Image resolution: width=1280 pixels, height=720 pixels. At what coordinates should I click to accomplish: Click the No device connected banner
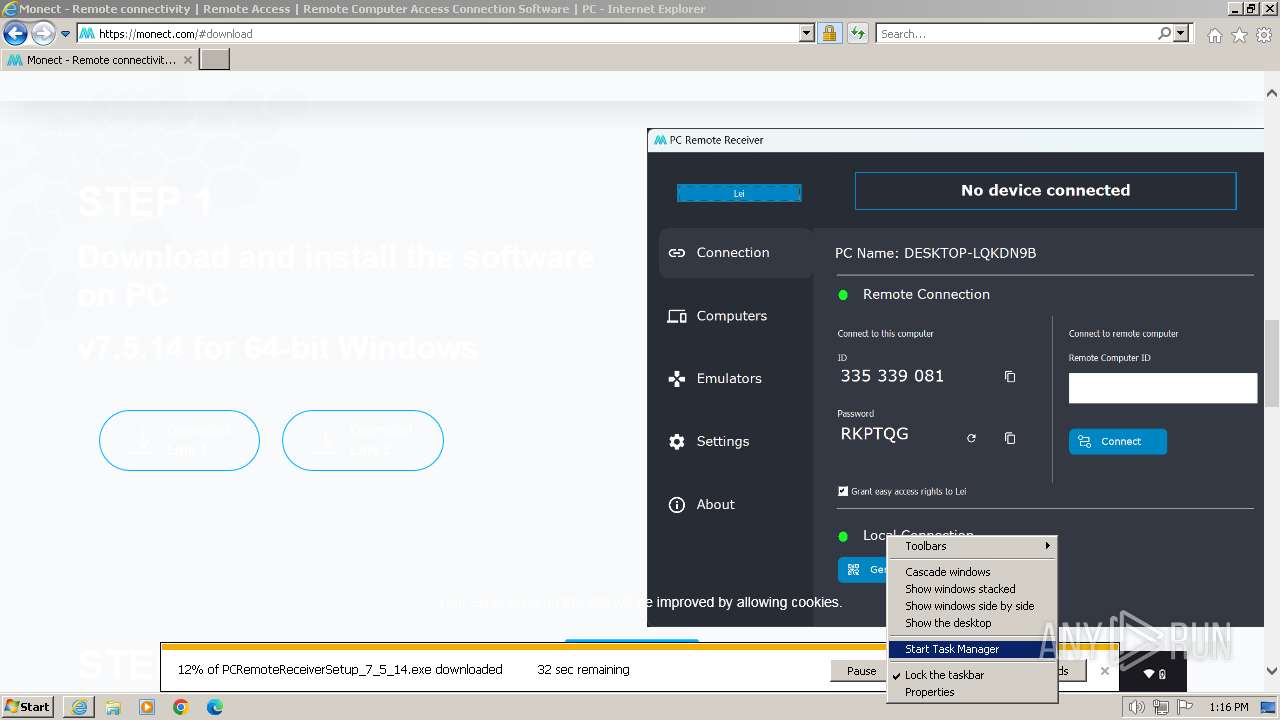(x=1045, y=191)
